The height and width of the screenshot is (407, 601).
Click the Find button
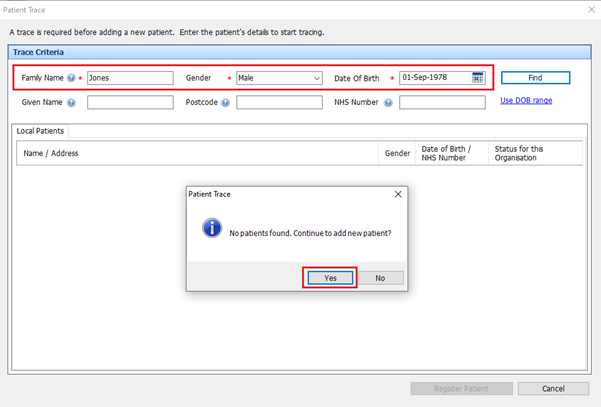pos(535,78)
